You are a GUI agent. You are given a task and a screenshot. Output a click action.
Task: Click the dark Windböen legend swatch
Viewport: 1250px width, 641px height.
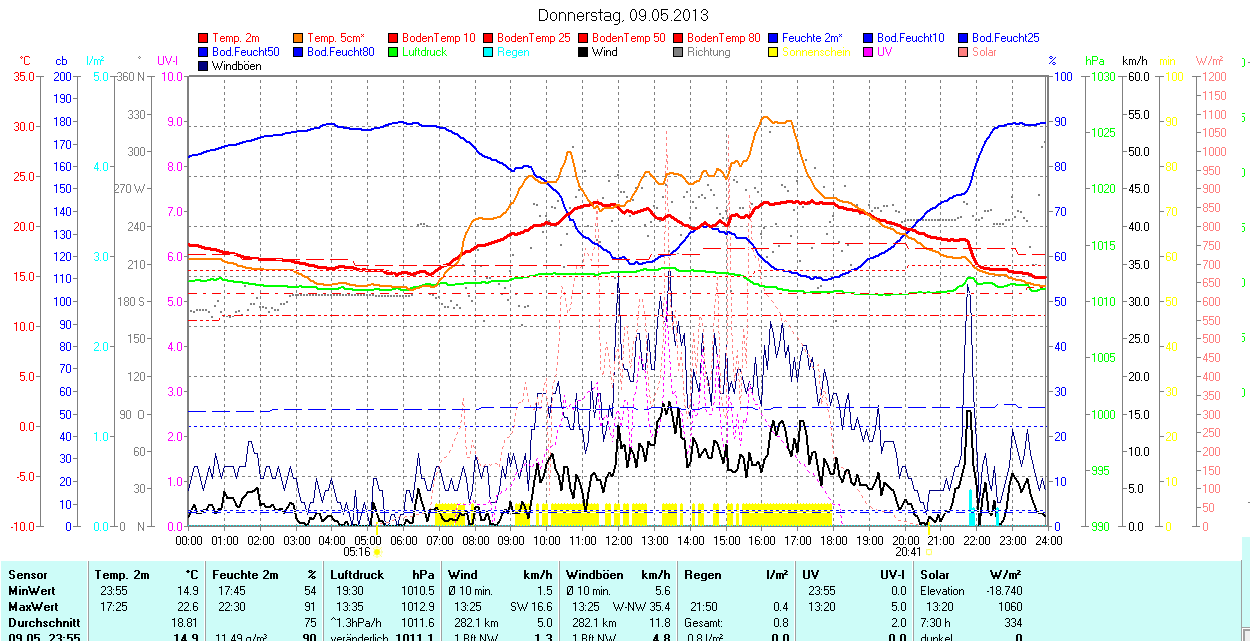tap(204, 66)
